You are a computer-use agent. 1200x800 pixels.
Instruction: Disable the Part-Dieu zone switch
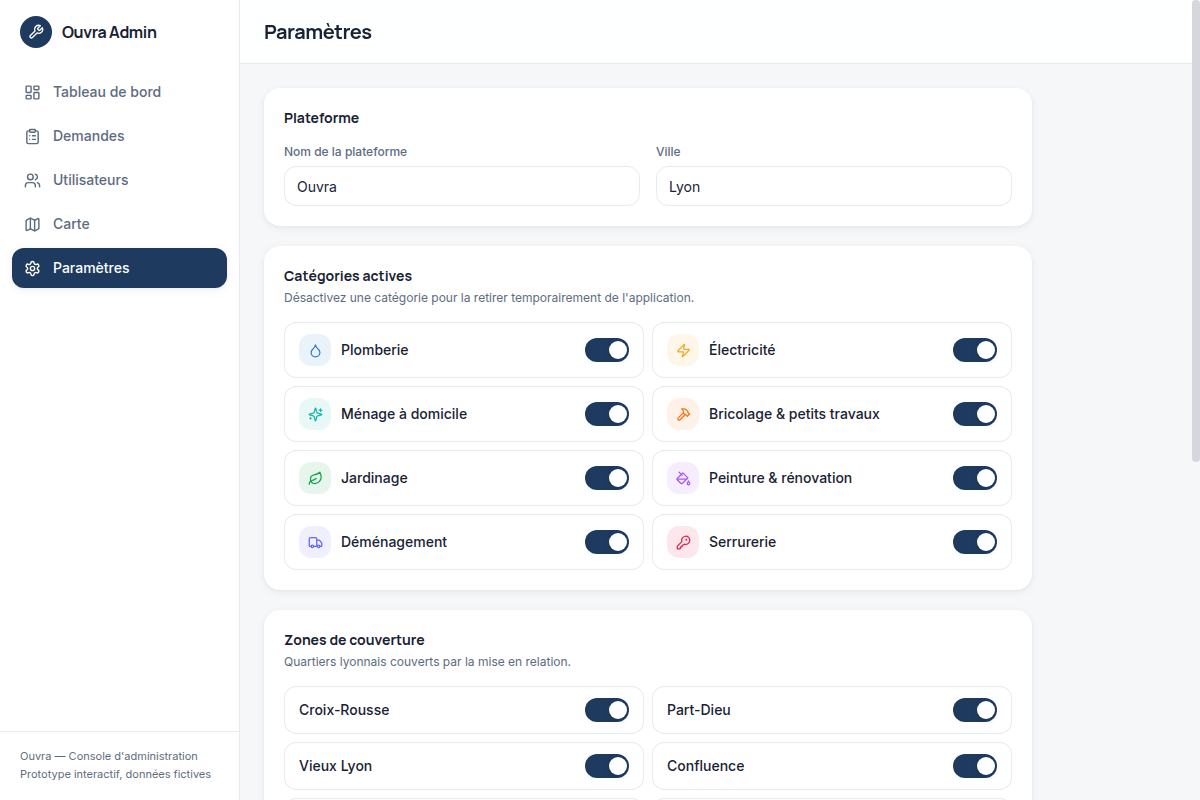tap(975, 710)
